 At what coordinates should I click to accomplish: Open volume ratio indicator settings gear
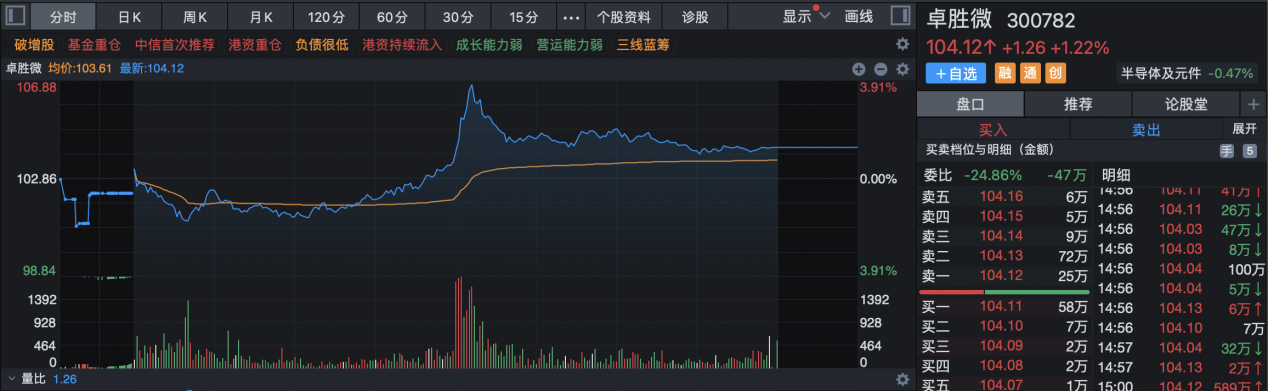(902, 380)
